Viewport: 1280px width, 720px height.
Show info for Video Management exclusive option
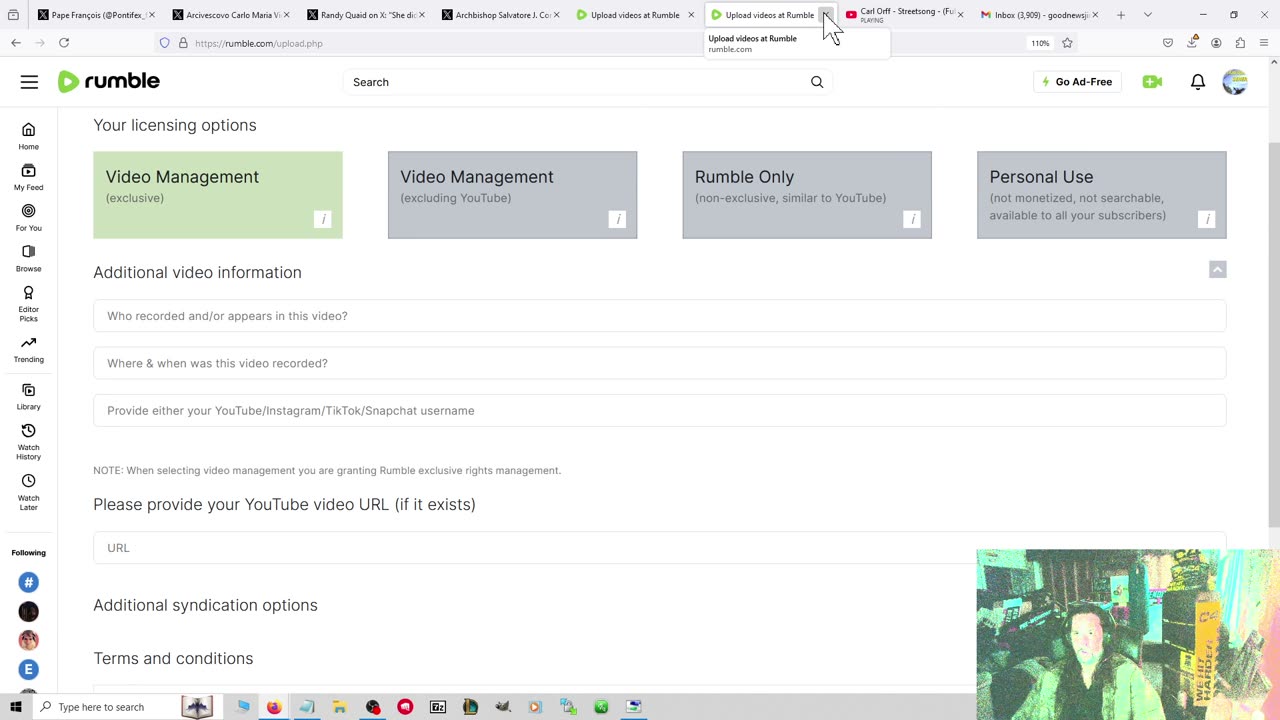click(322, 219)
